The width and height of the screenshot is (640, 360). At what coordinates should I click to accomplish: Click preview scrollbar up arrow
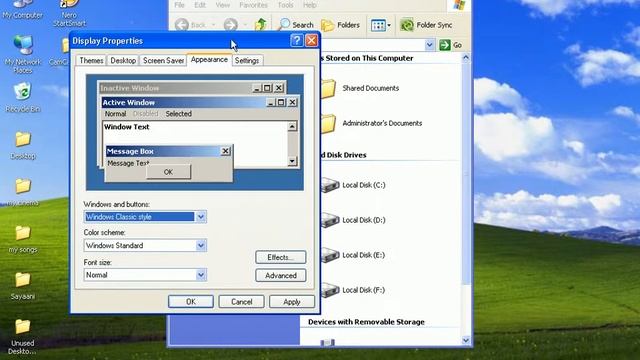292,127
